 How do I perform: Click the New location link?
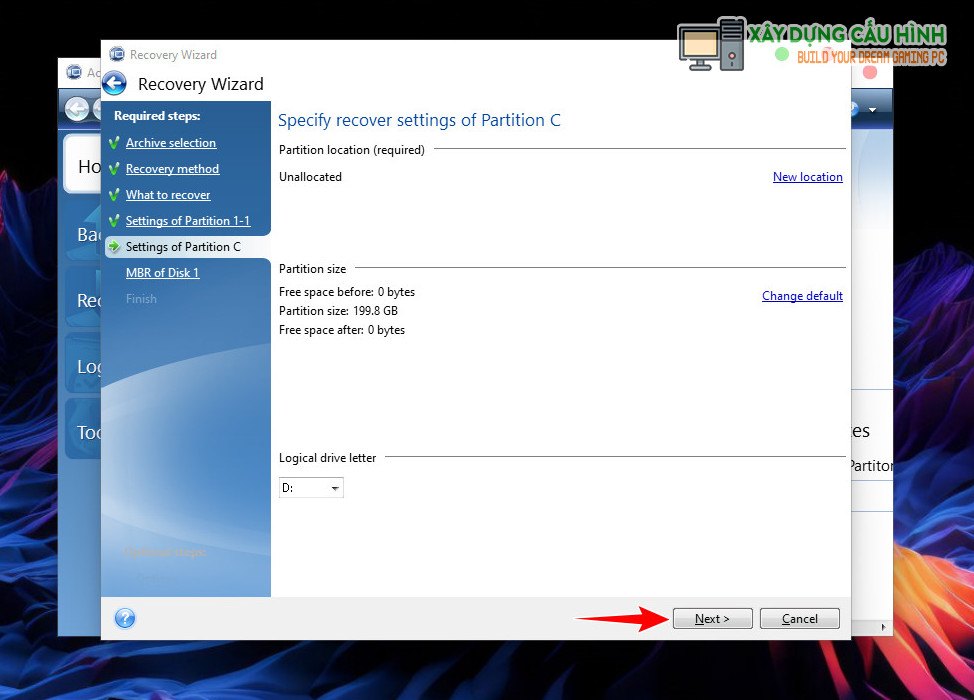pos(807,177)
